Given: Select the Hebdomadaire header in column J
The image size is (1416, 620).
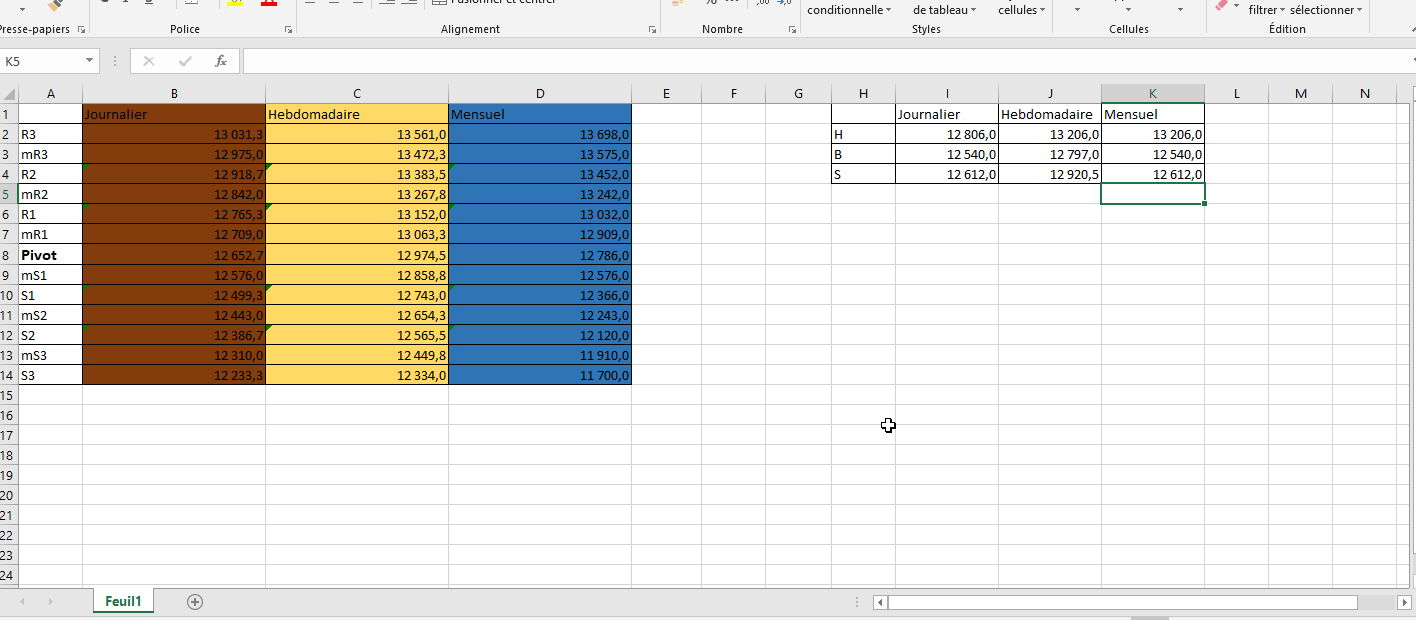Looking at the screenshot, I should (x=1050, y=114).
